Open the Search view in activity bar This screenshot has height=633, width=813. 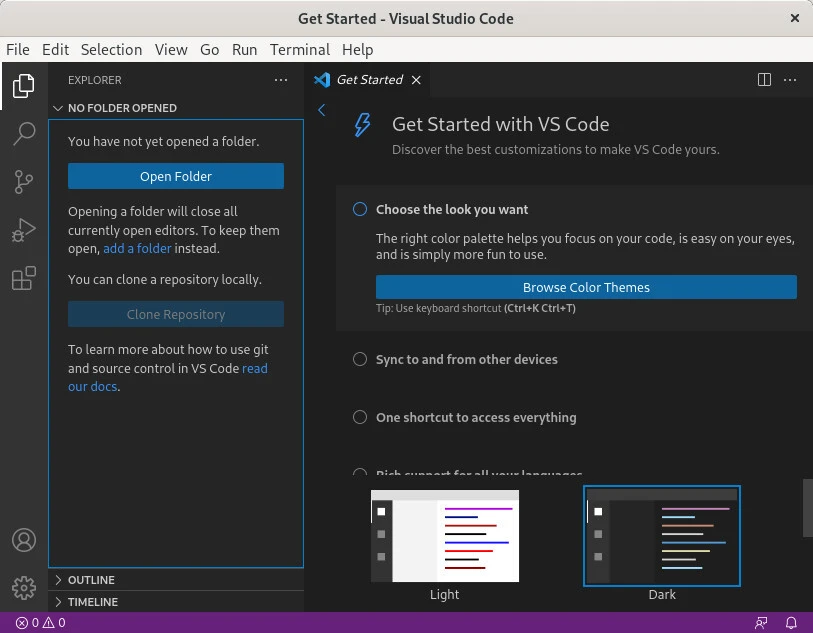click(x=24, y=134)
